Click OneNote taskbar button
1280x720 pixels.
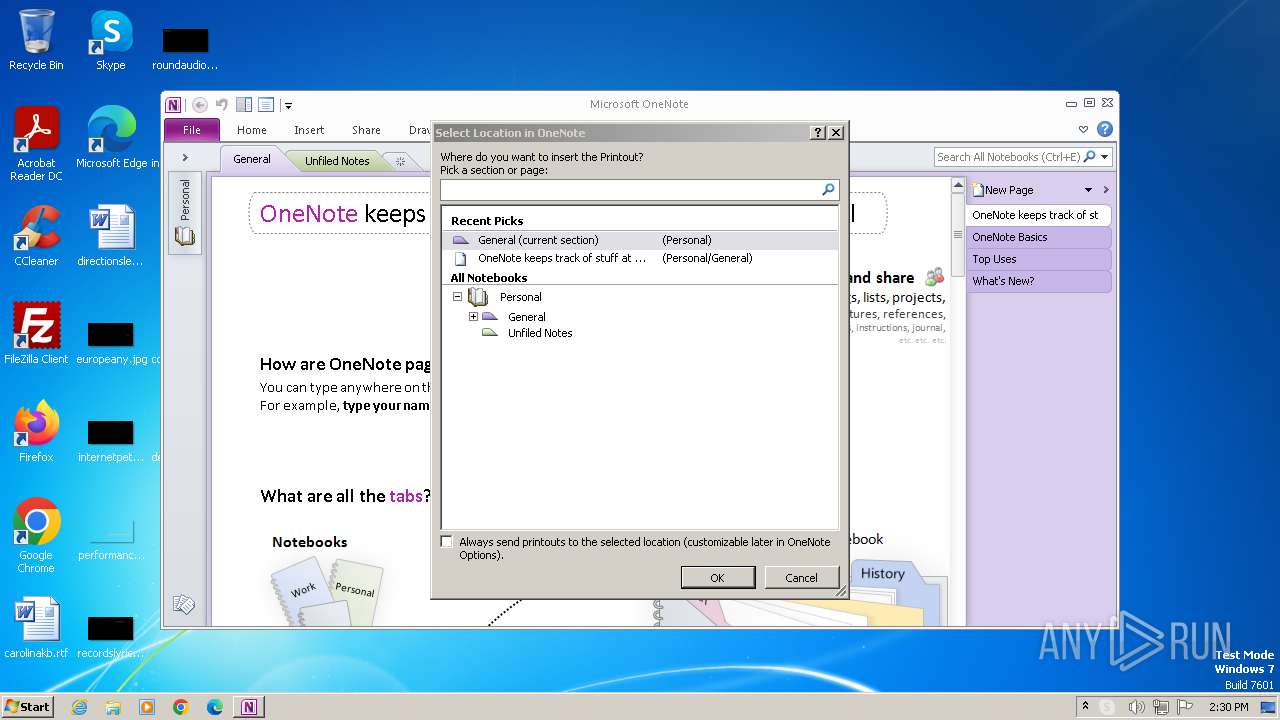click(249, 707)
